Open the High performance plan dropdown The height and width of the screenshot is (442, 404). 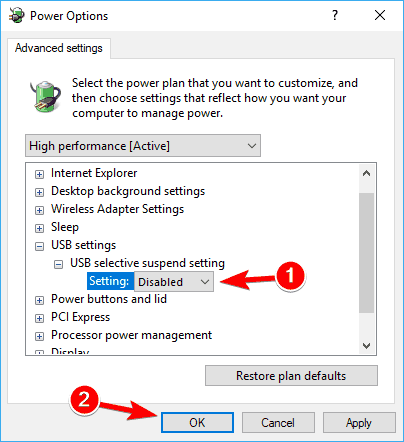point(143,146)
